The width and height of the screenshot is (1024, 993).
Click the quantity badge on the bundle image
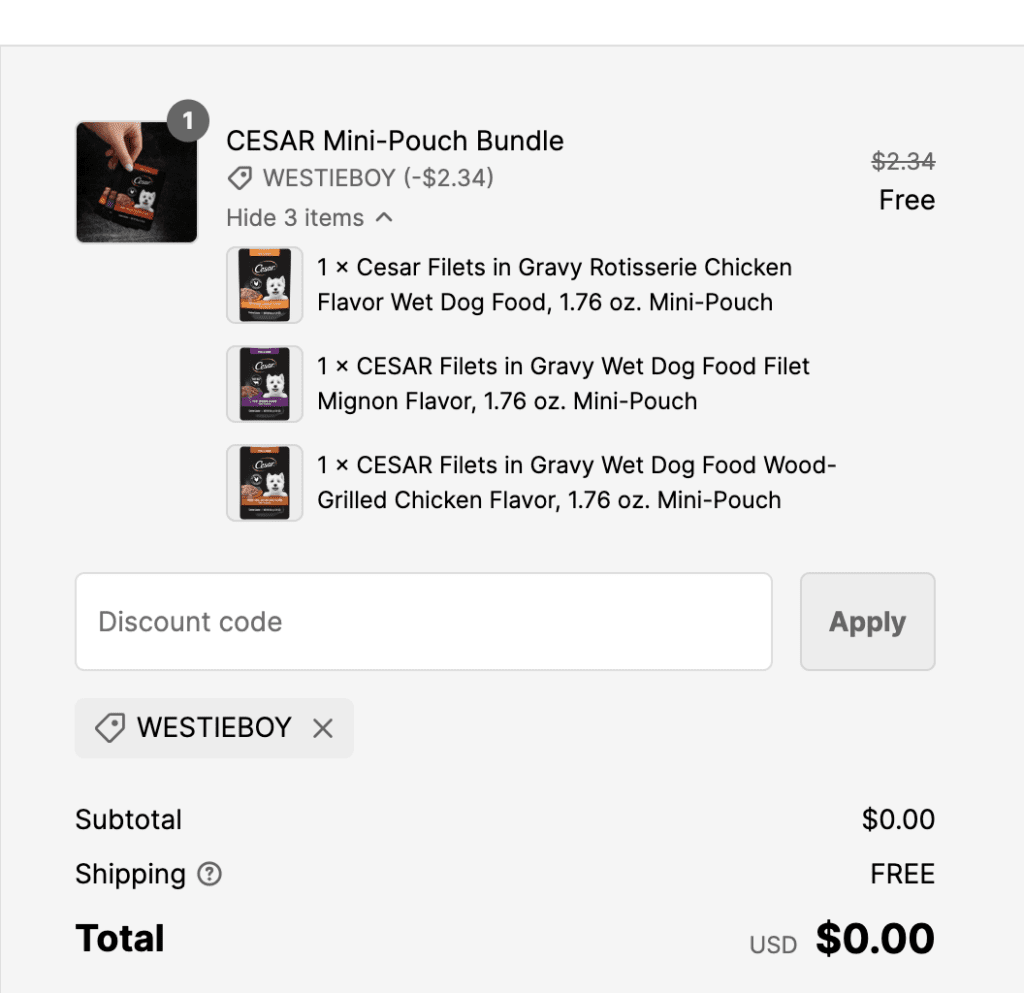pos(188,122)
